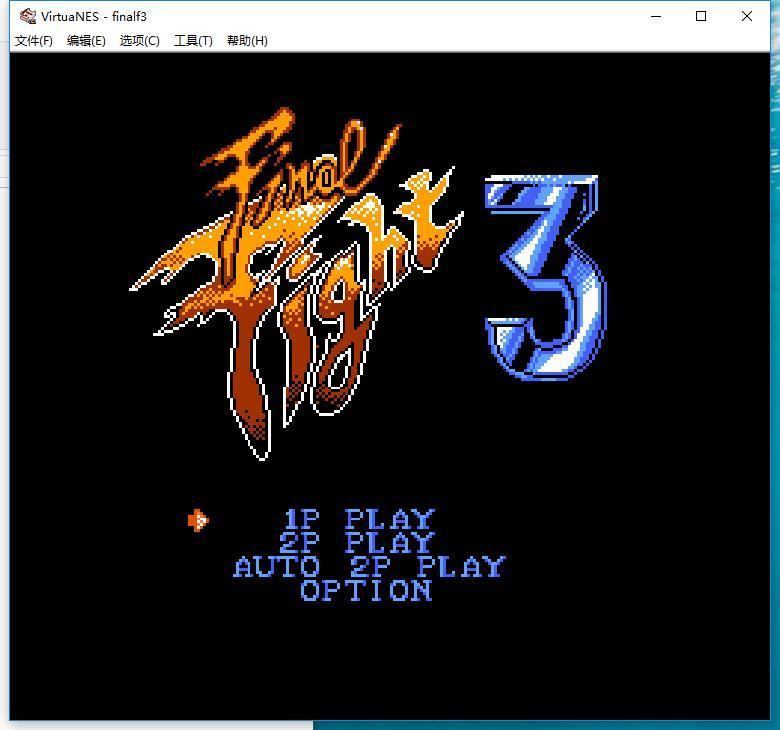The width and height of the screenshot is (780, 730).
Task: Maximize the VirtuaNES window
Action: [701, 16]
